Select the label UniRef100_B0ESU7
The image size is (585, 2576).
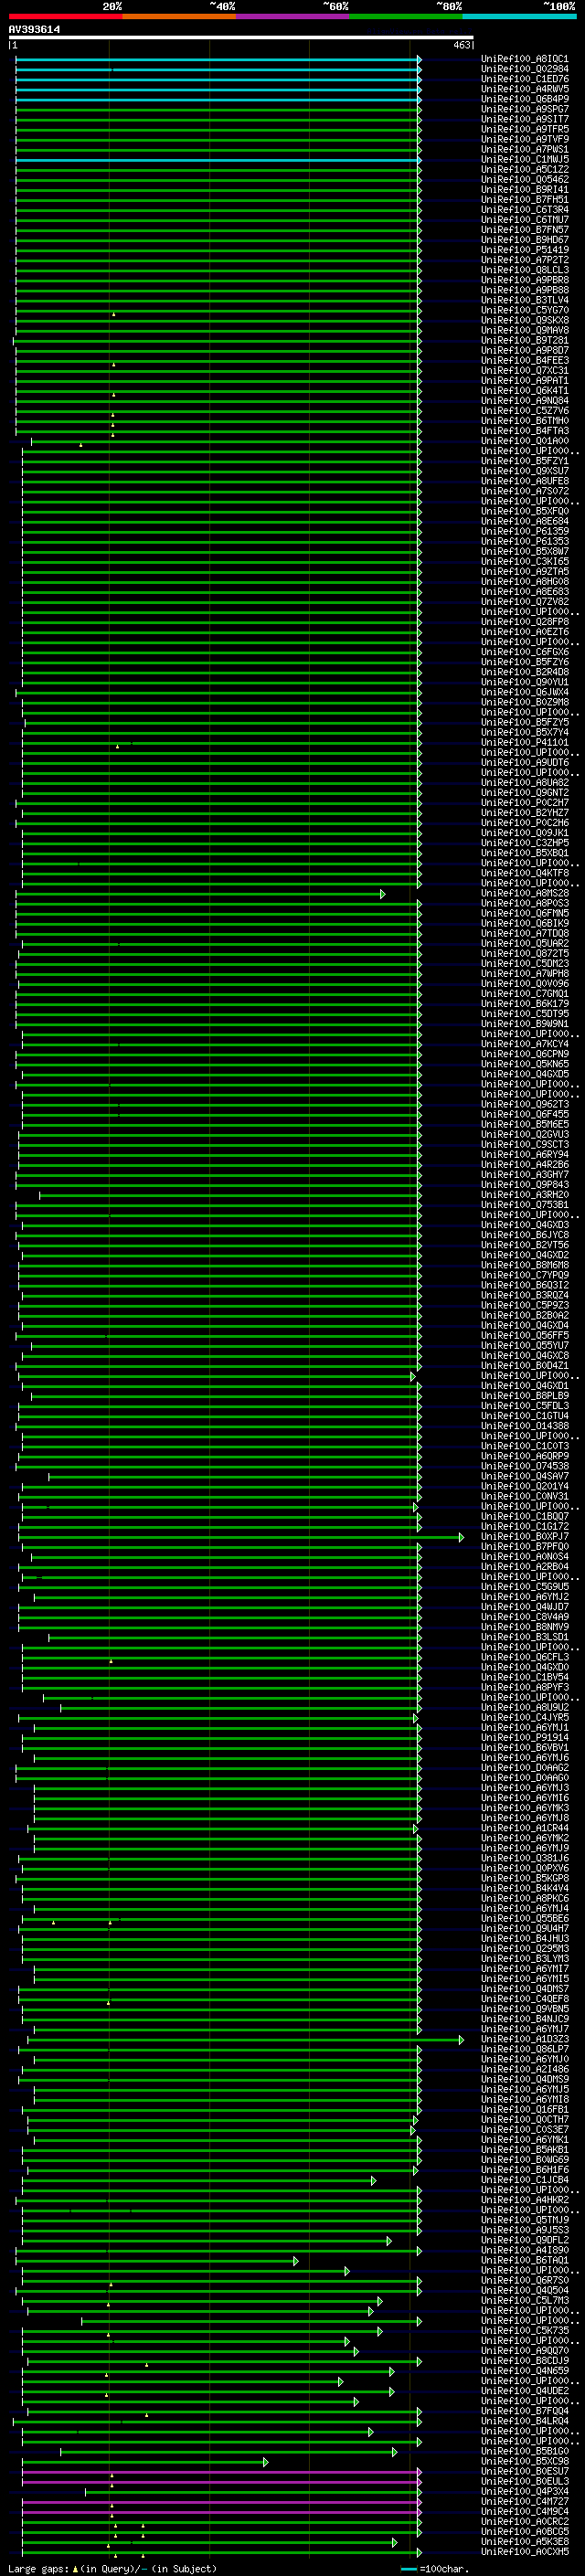point(524,2472)
